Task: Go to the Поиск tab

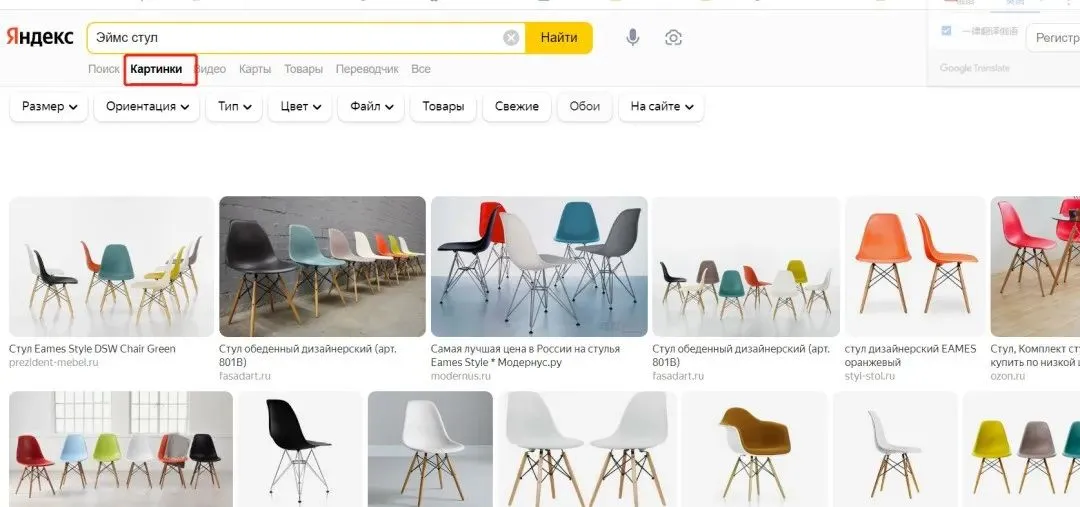Action: (x=103, y=69)
